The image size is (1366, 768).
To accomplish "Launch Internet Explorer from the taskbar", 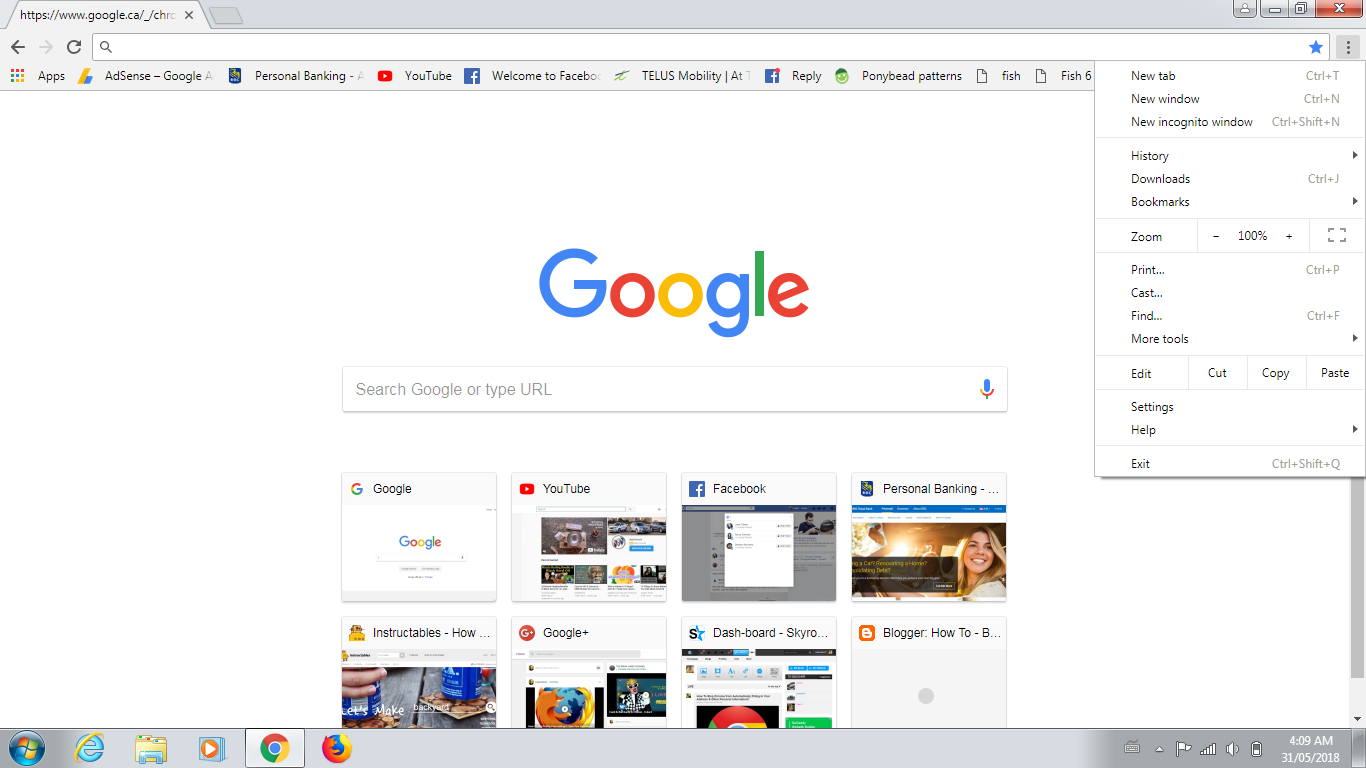I will pyautogui.click(x=90, y=748).
